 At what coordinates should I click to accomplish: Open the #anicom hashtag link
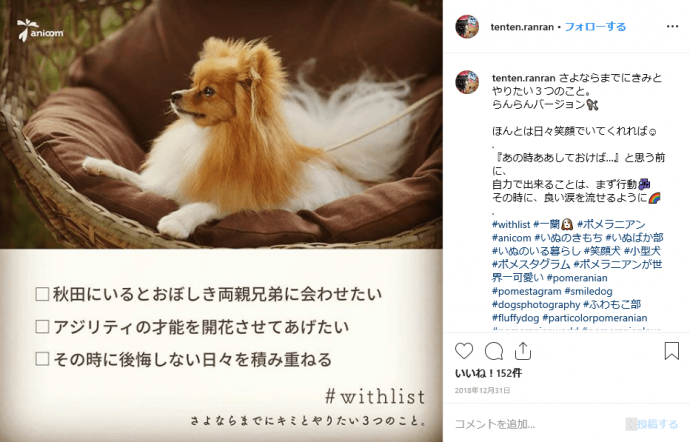click(x=511, y=238)
